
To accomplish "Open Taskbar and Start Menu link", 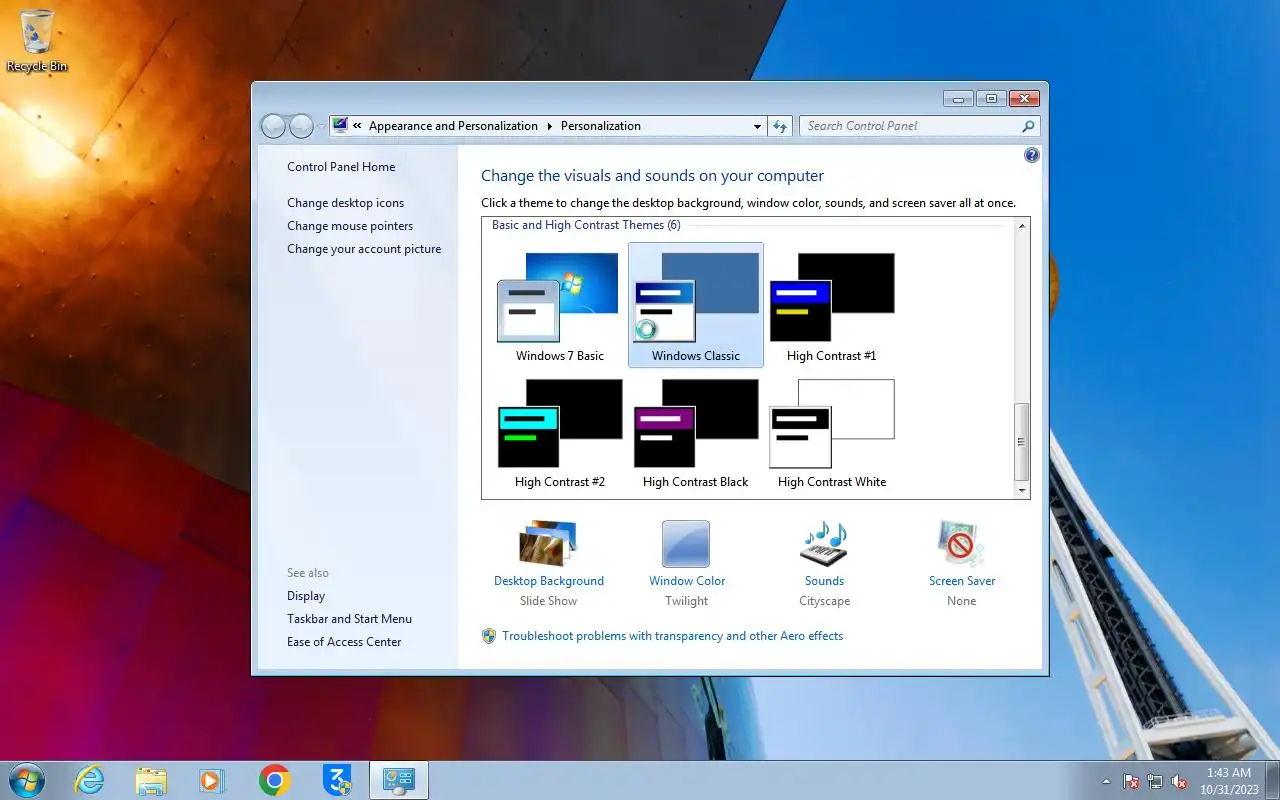I will 349,619.
